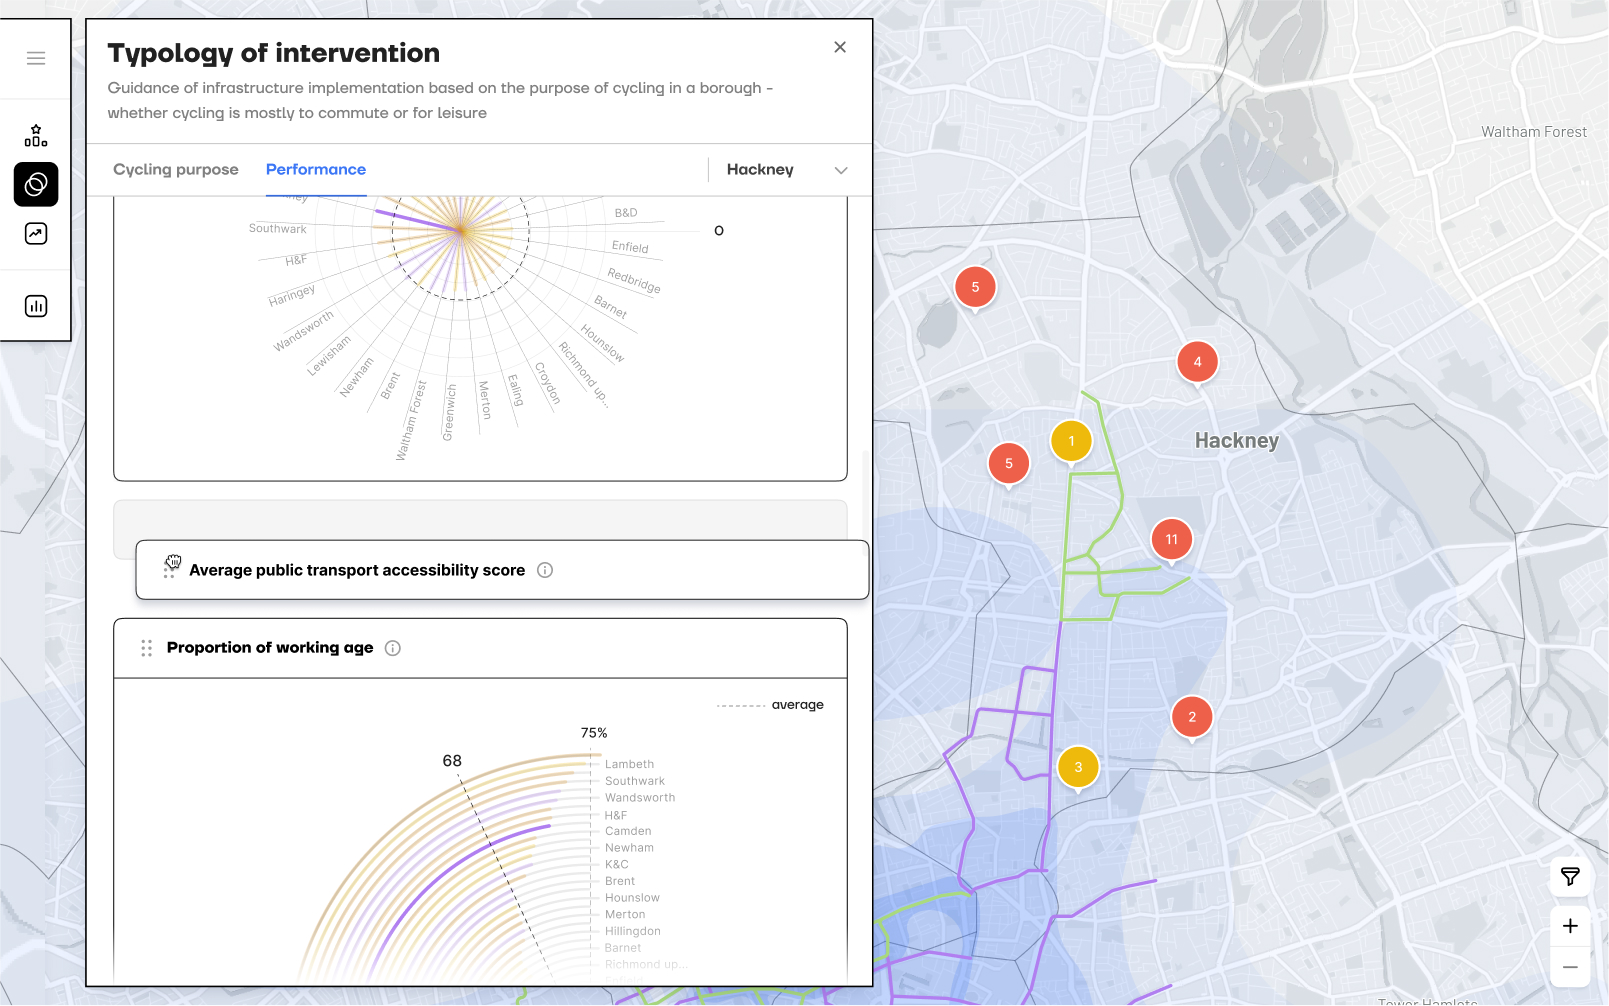The height and width of the screenshot is (1006, 1609).
Task: Switch to the Cycling purpose tab
Action: (176, 170)
